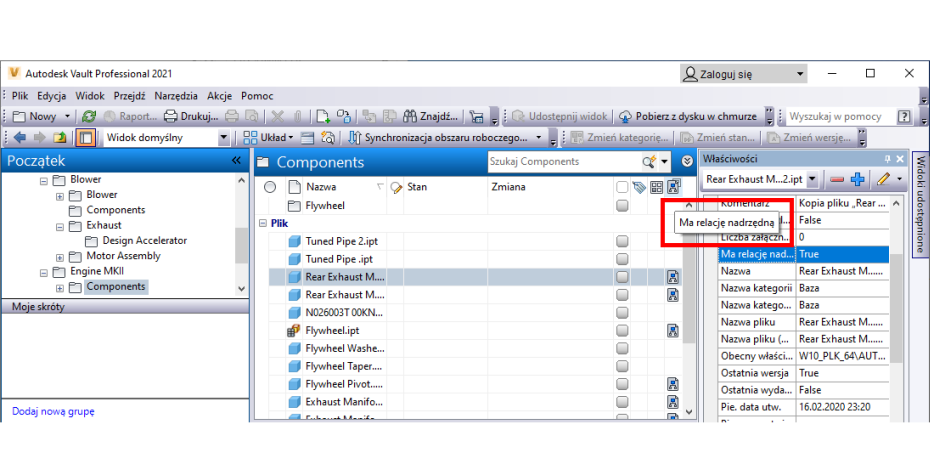Screen dimensions: 930x474
Task: Click the Układ layout button
Action: [269, 138]
